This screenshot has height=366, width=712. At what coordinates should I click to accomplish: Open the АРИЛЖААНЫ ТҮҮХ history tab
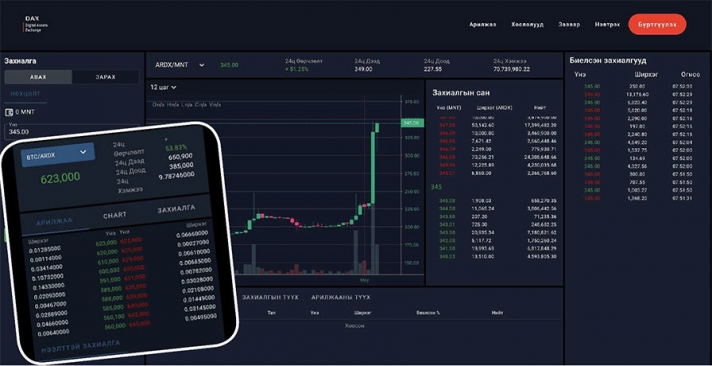tap(341, 297)
